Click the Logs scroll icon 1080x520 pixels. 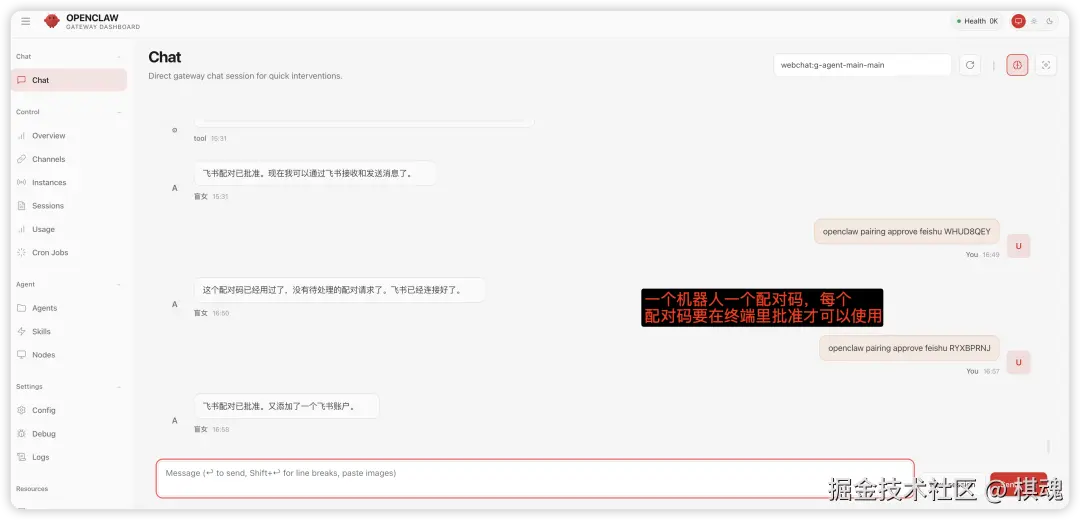[21, 457]
